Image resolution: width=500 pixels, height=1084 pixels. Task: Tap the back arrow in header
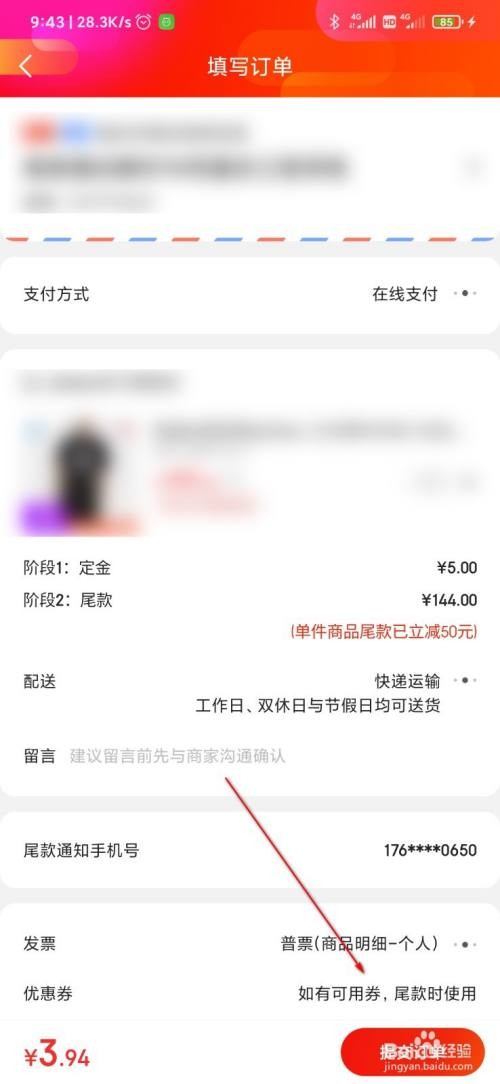[26, 66]
